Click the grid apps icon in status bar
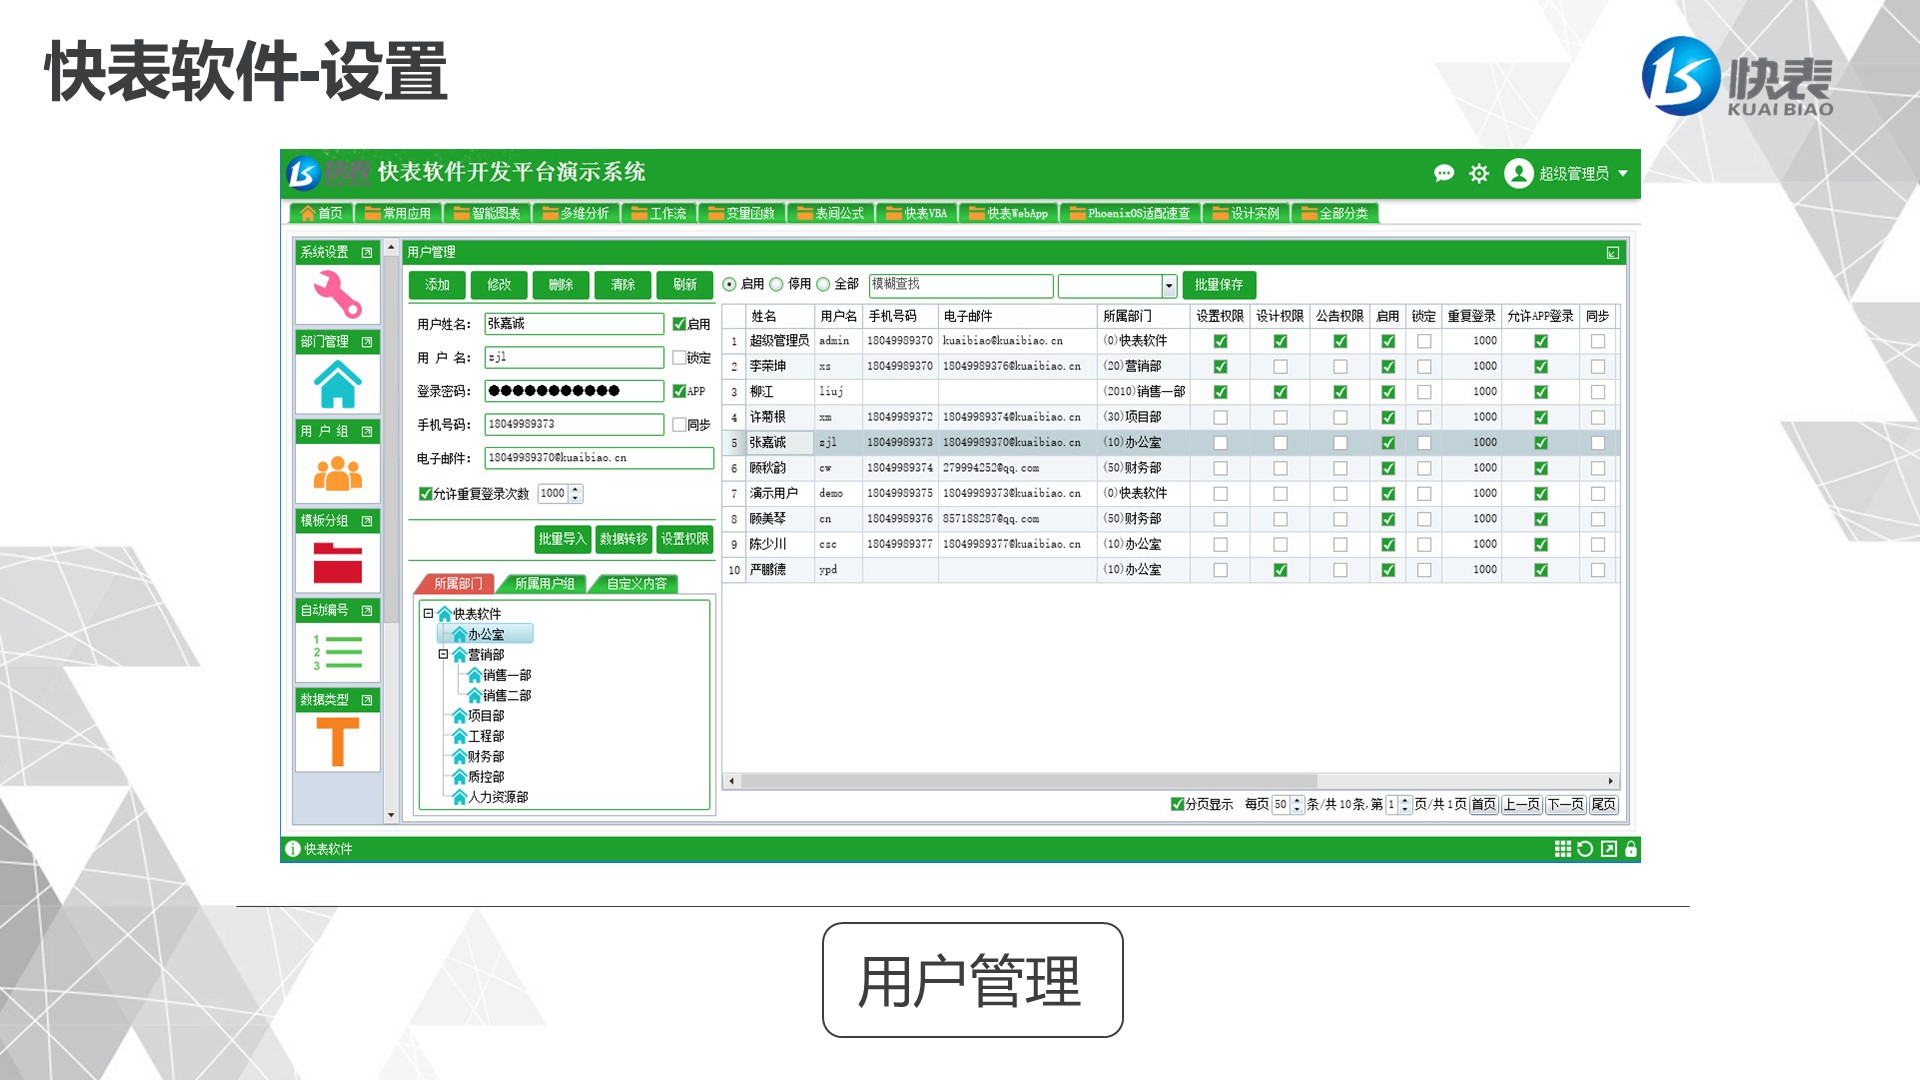 coord(1562,849)
